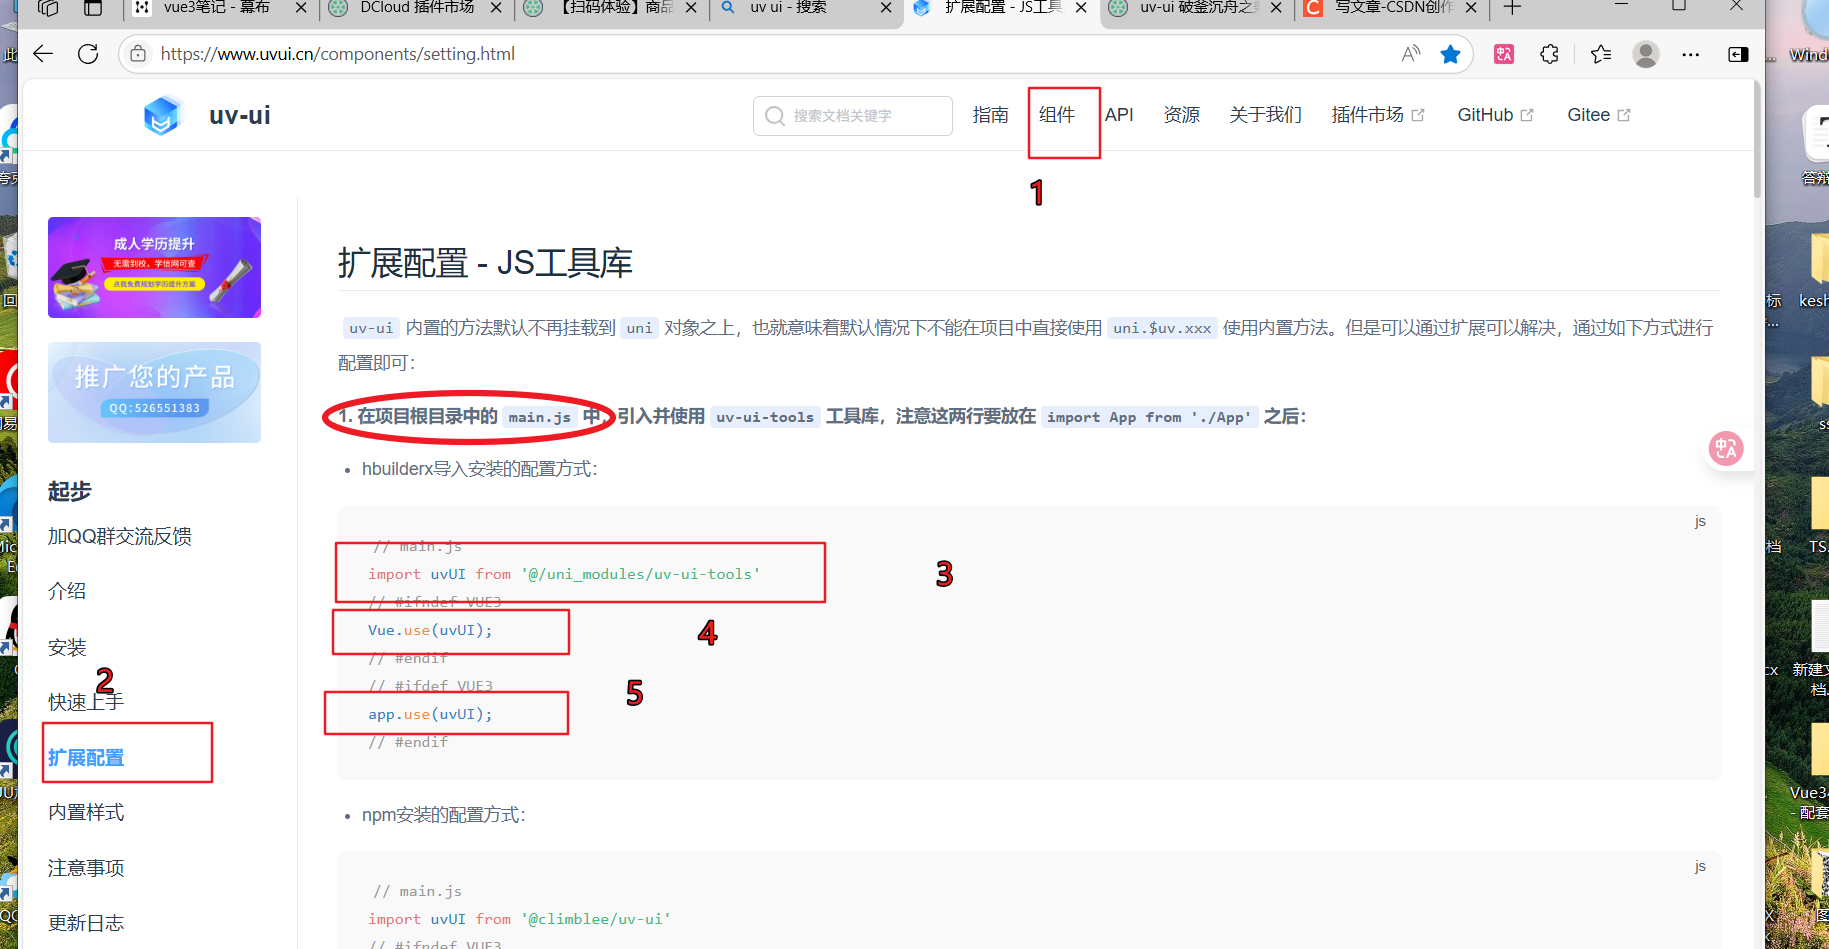
Task: View site info lock icon in address bar
Action: click(139, 54)
